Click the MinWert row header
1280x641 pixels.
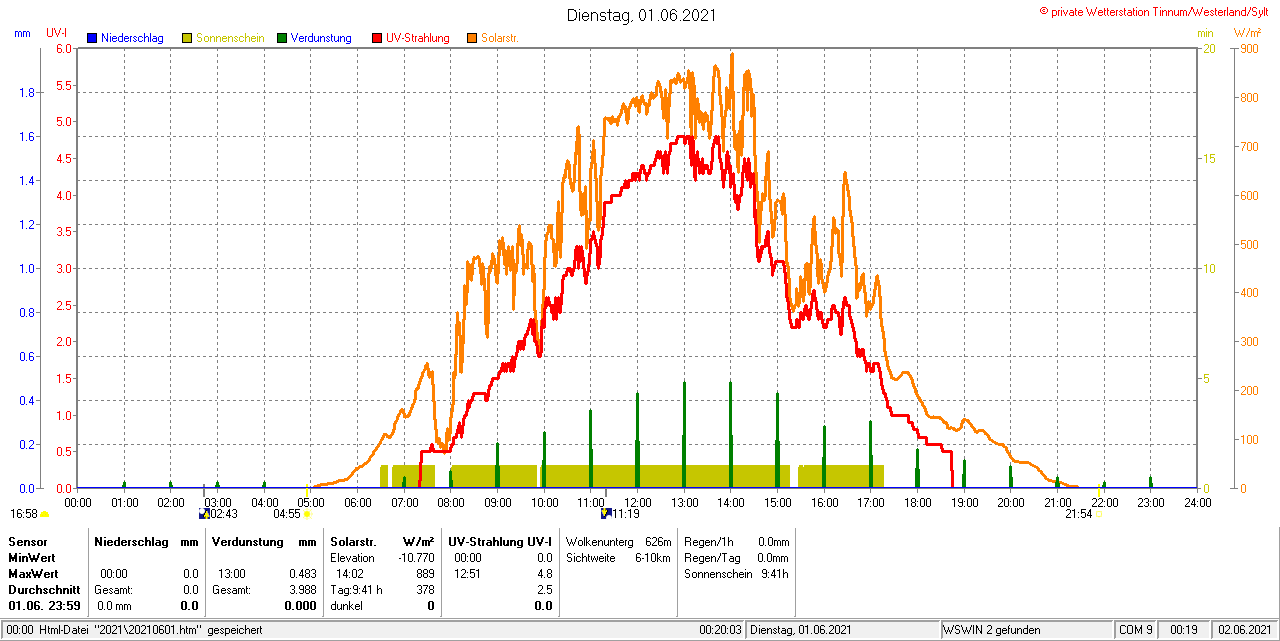(32, 557)
